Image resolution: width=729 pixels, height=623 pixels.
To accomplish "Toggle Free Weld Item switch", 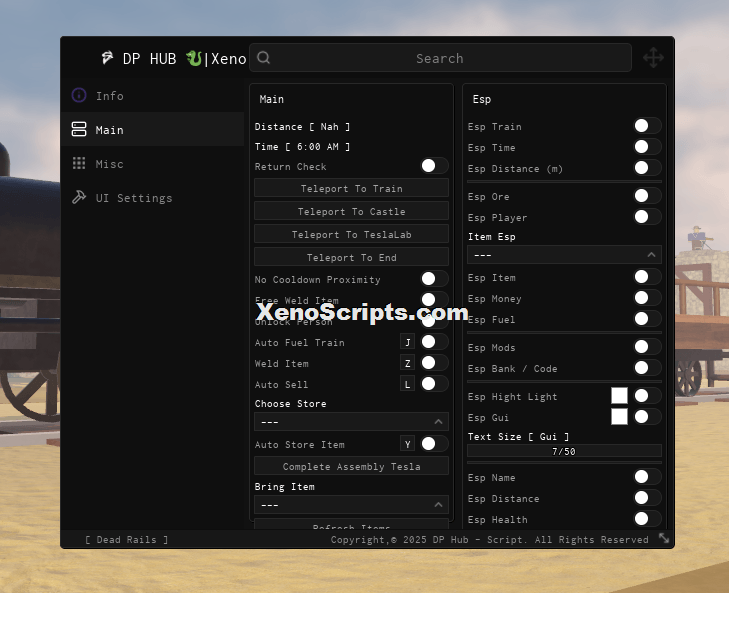I will [435, 299].
